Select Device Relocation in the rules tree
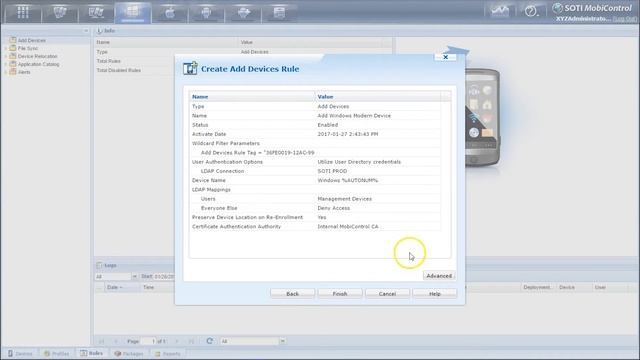This screenshot has width=640, height=360. tap(38, 56)
